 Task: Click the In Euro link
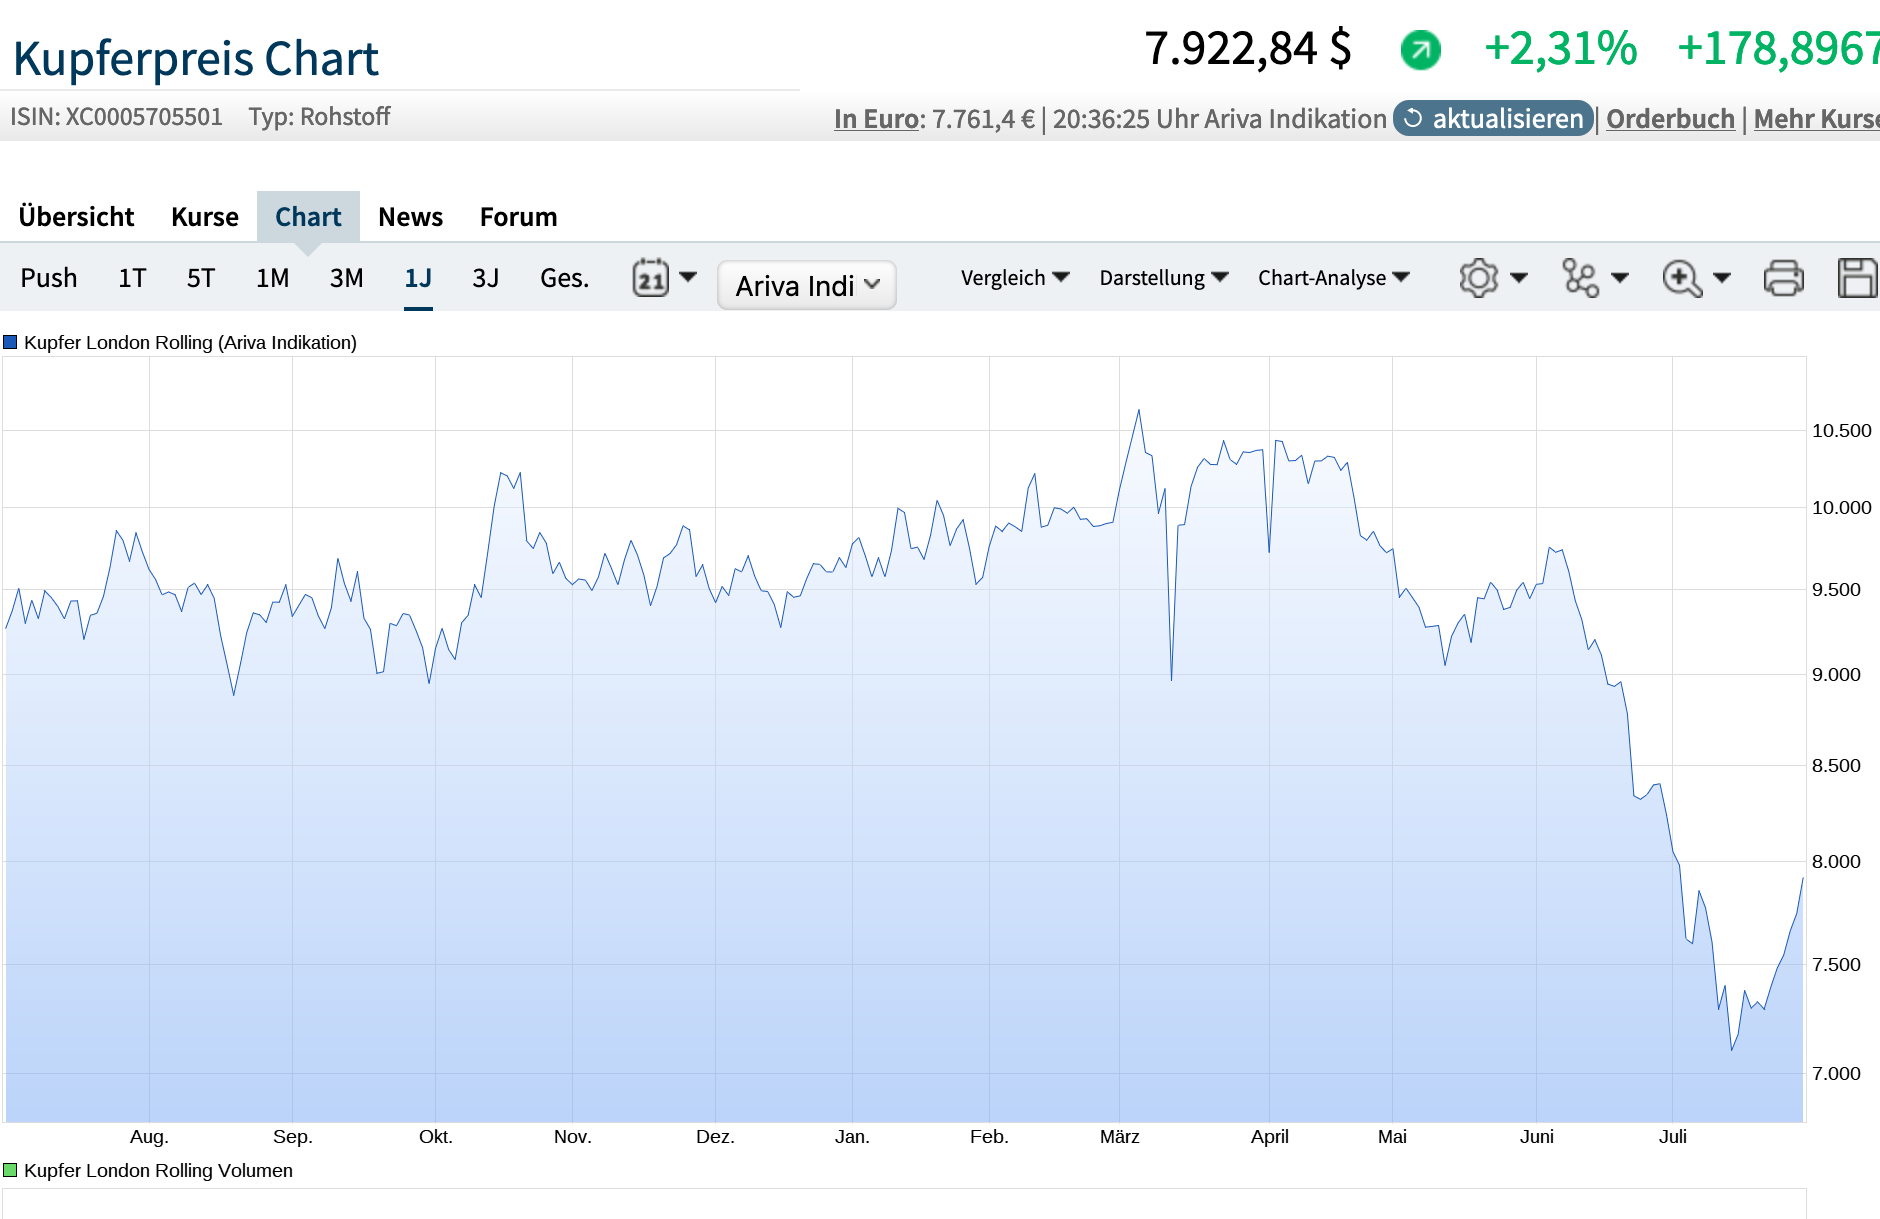pyautogui.click(x=877, y=118)
